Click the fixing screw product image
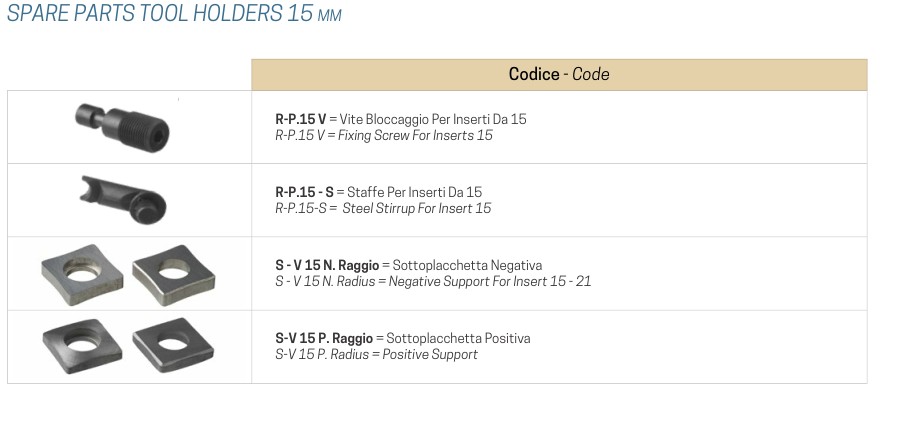Image resolution: width=898 pixels, height=423 pixels. pyautogui.click(x=122, y=127)
